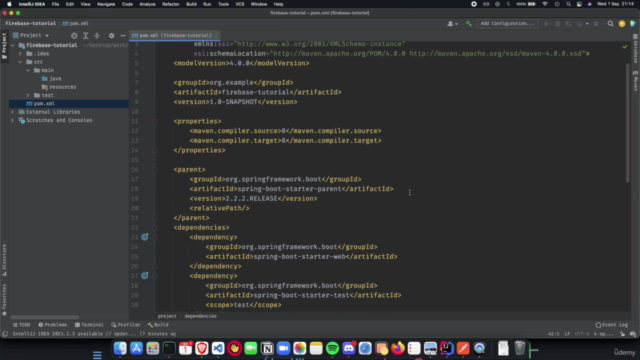Click the gutter icon on line 27
Viewport: 640px width, 360px height.
pyautogui.click(x=144, y=276)
